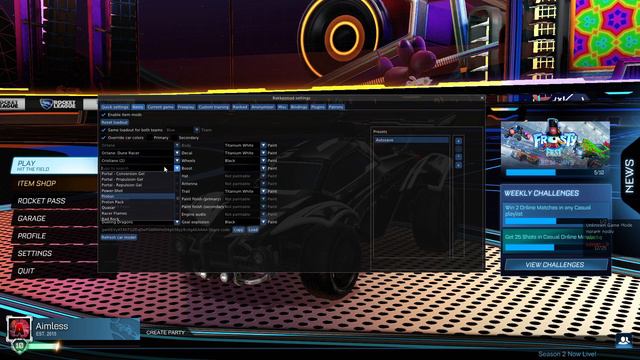
Task: Select Portal - Propulsion Gel boost
Action: click(x=138, y=179)
